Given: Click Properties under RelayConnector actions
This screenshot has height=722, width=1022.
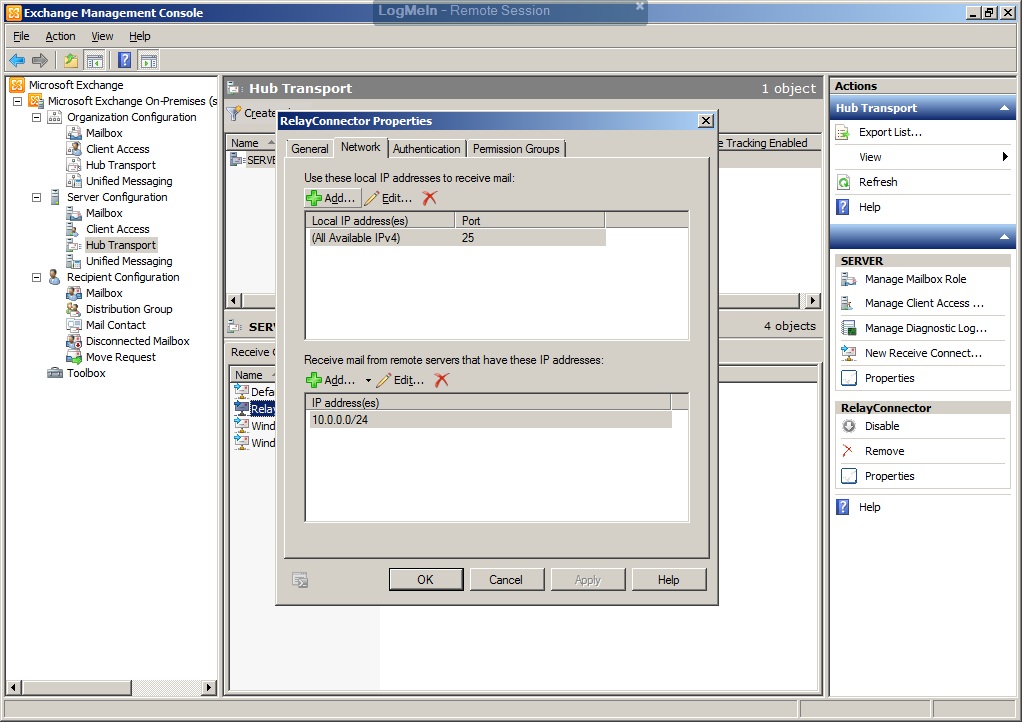Looking at the screenshot, I should click(889, 476).
